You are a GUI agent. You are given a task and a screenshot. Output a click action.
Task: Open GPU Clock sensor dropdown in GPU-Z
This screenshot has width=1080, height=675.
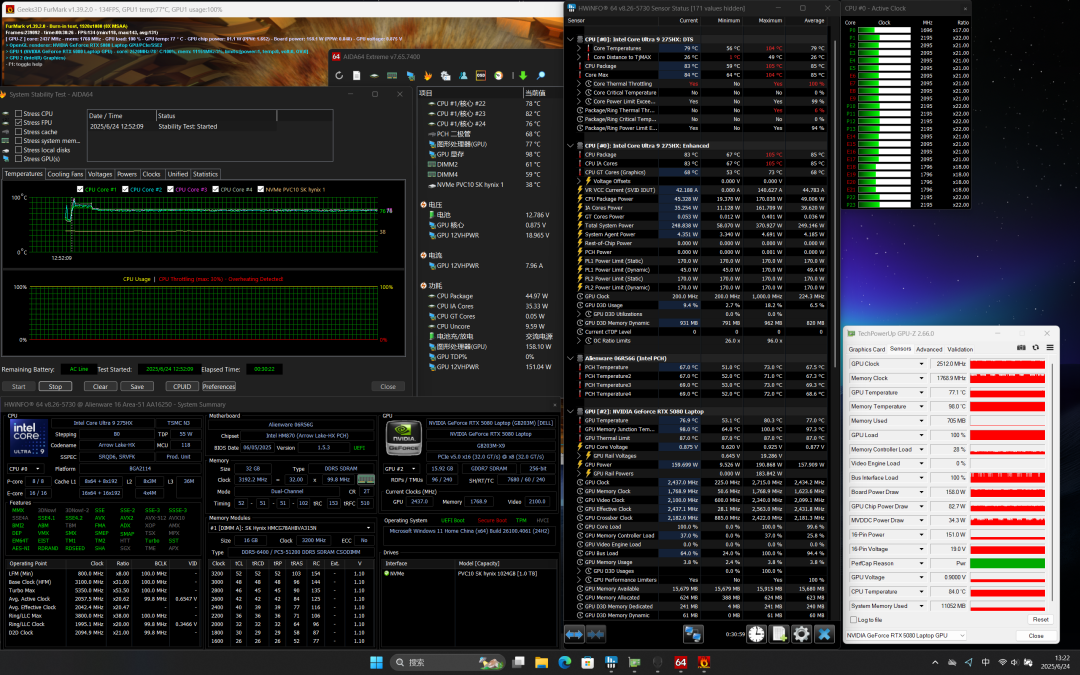click(x=921, y=364)
